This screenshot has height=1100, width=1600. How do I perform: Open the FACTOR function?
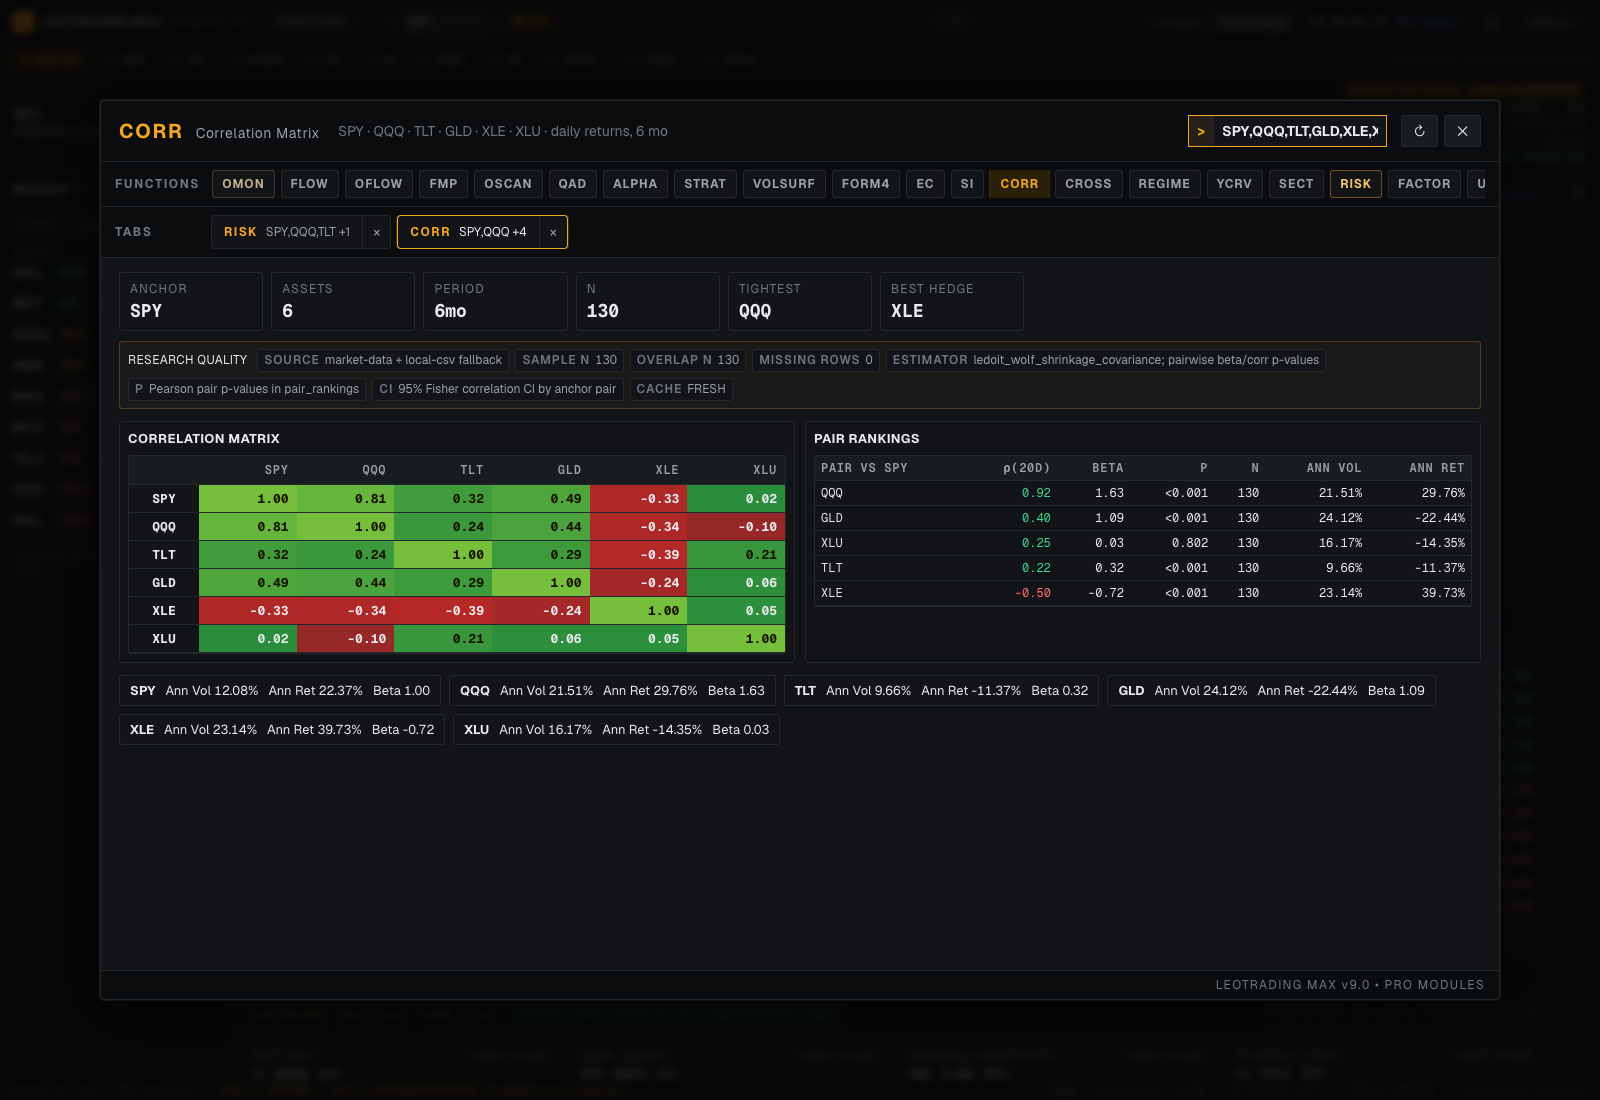(1424, 184)
